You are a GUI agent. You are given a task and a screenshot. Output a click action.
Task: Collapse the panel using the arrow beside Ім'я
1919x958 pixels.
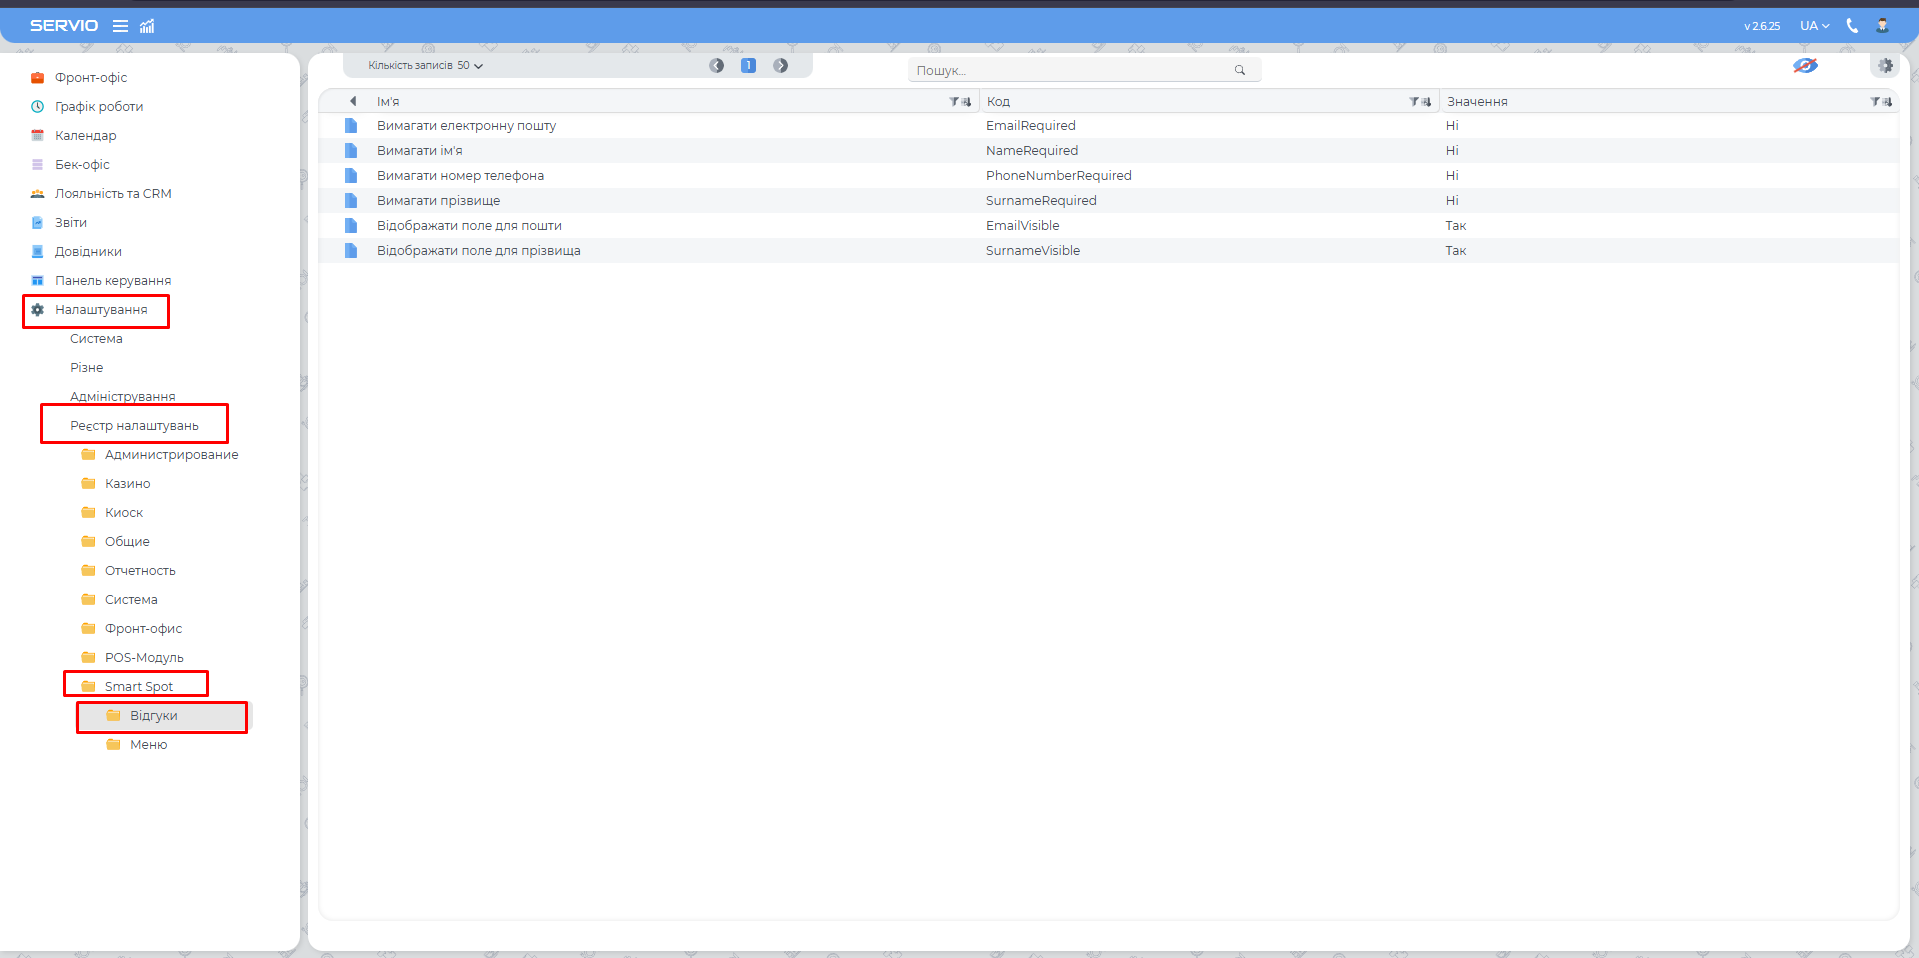353,101
